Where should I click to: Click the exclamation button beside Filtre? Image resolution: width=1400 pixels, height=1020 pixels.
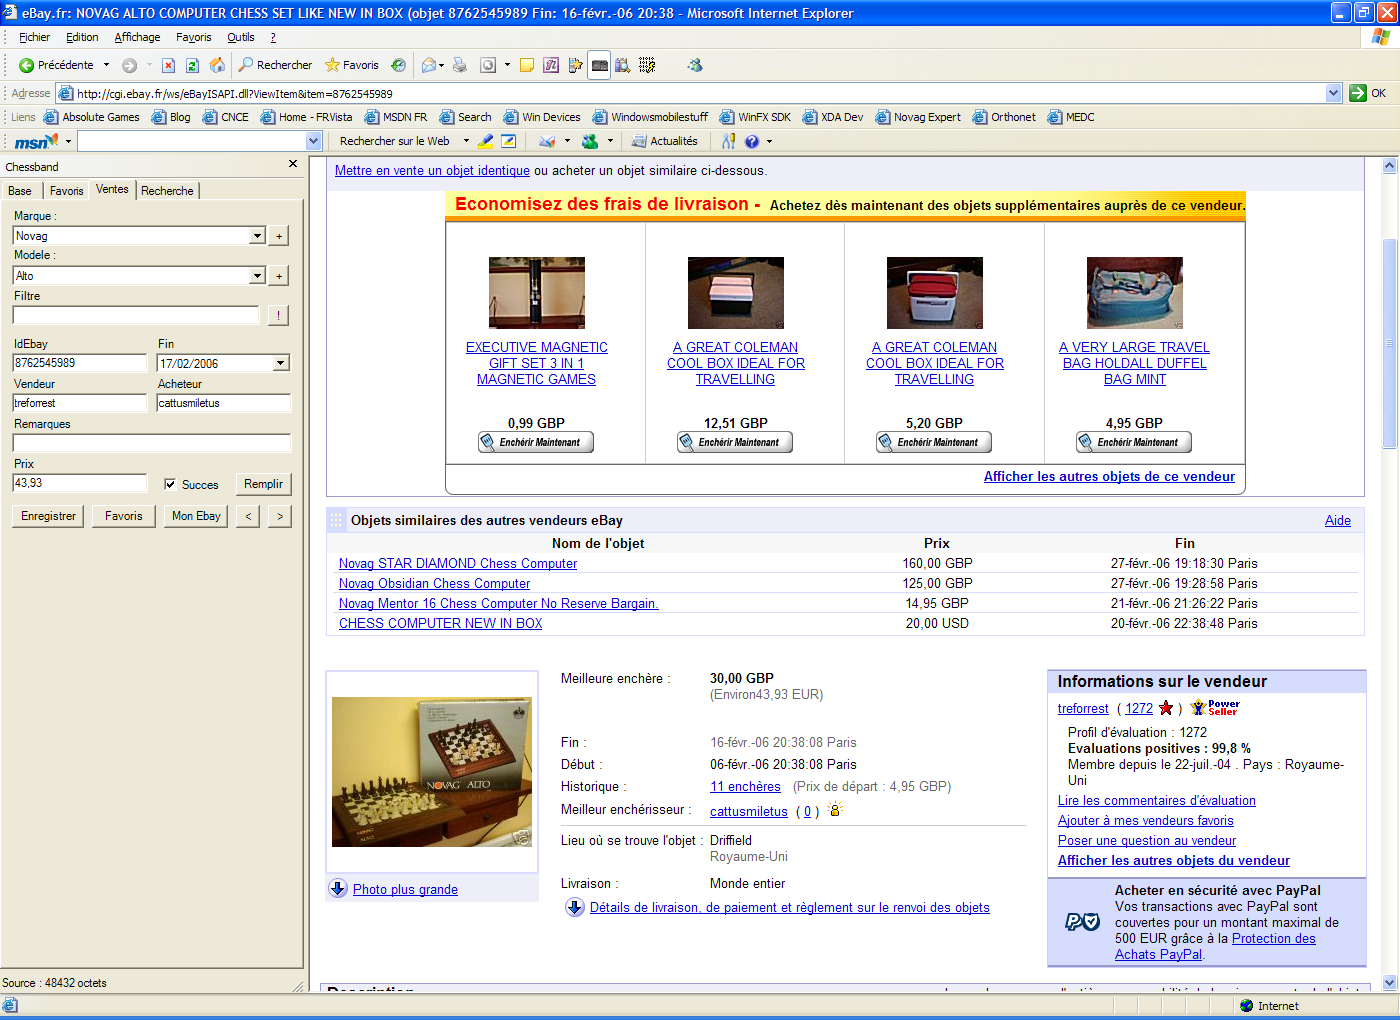[278, 315]
